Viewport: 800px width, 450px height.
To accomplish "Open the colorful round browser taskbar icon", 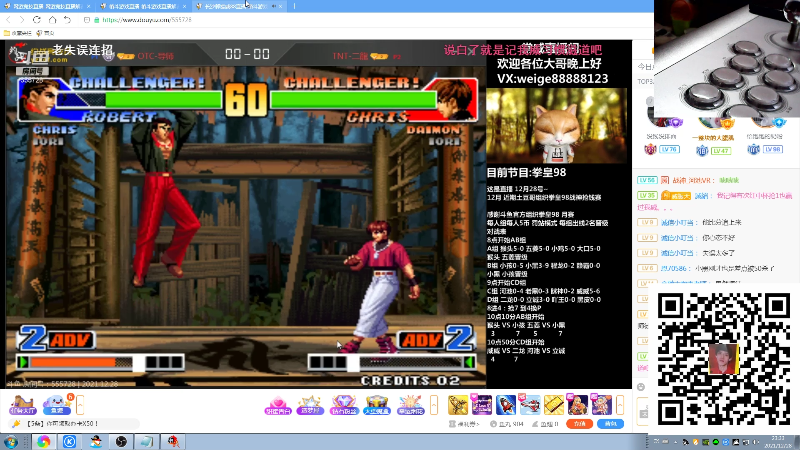I will click(44, 442).
